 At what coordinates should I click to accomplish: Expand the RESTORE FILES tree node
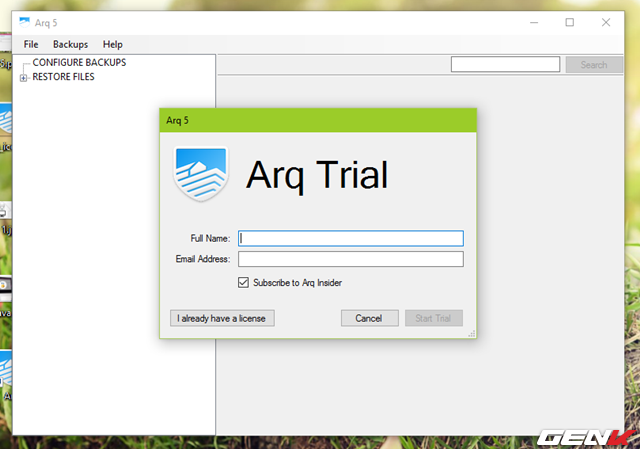point(24,77)
